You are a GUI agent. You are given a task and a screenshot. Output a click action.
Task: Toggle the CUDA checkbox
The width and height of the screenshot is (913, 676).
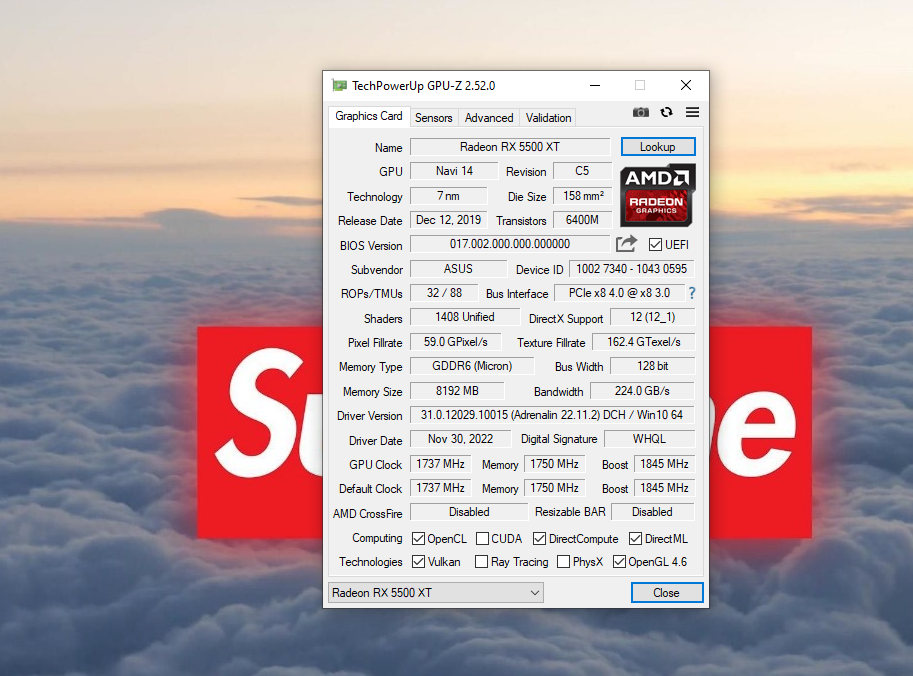tap(482, 539)
